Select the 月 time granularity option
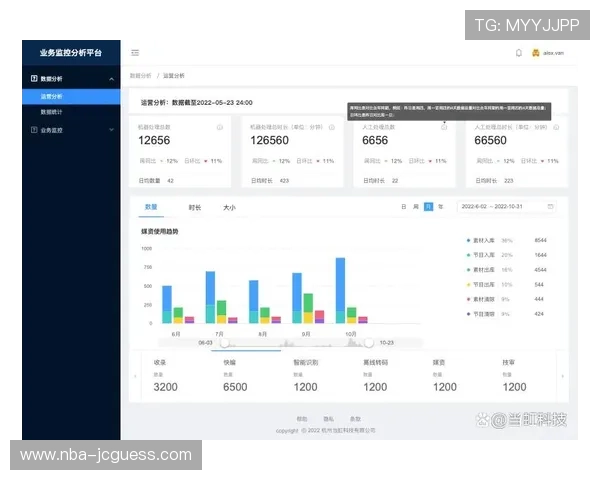The width and height of the screenshot is (600, 480). pos(428,206)
